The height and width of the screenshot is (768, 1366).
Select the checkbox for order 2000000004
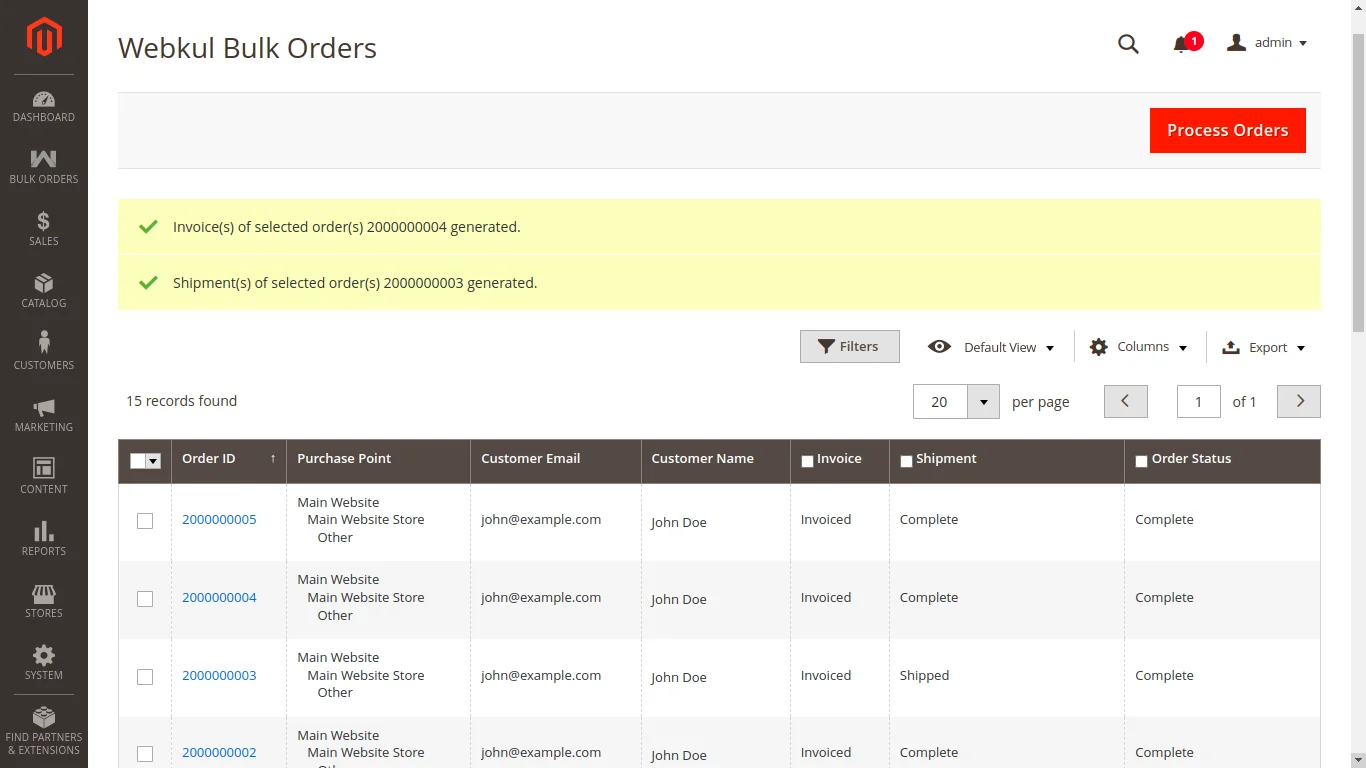[x=144, y=598]
